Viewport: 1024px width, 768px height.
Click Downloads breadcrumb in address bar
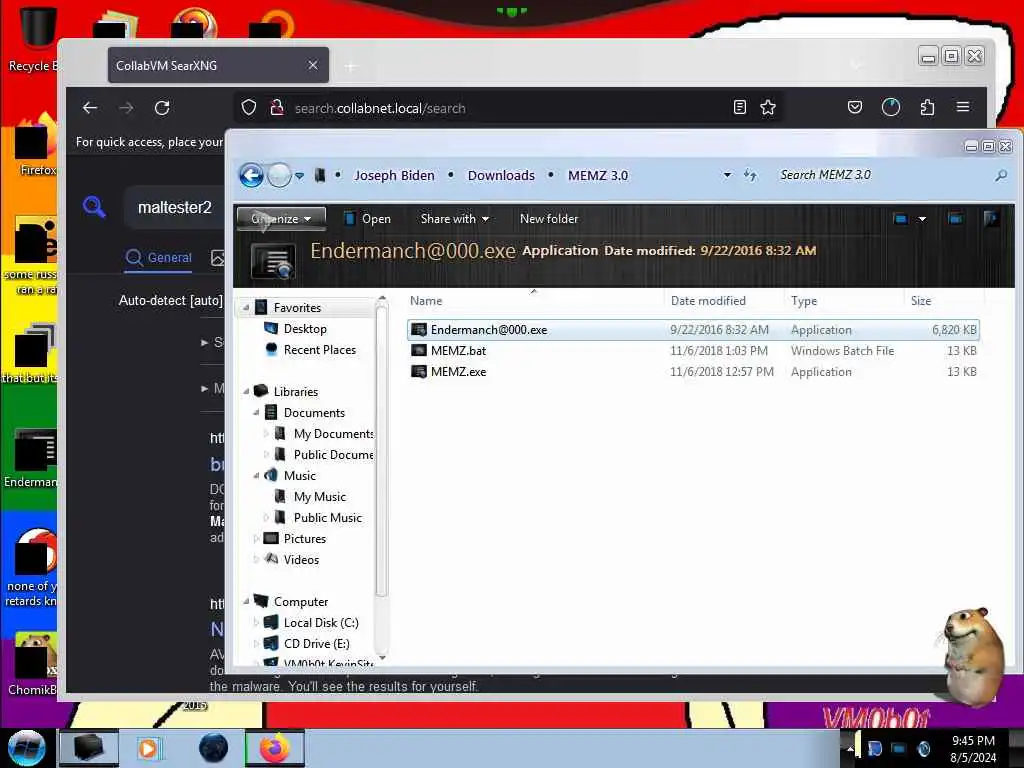501,175
